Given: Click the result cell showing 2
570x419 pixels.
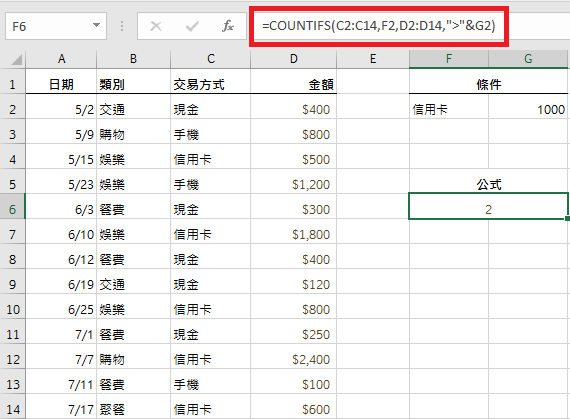Looking at the screenshot, I should [488, 210].
